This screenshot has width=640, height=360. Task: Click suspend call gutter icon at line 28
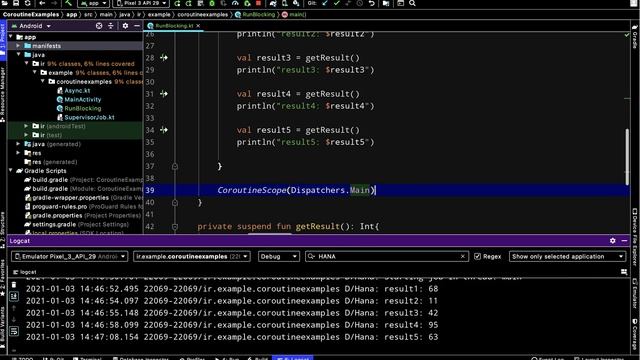click(164, 58)
